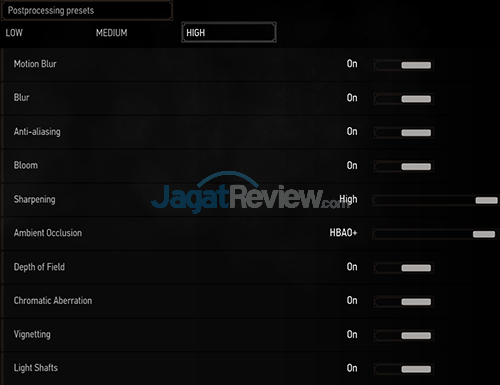Toggle the Vignetting switch
The width and height of the screenshot is (500, 385).
pos(404,335)
